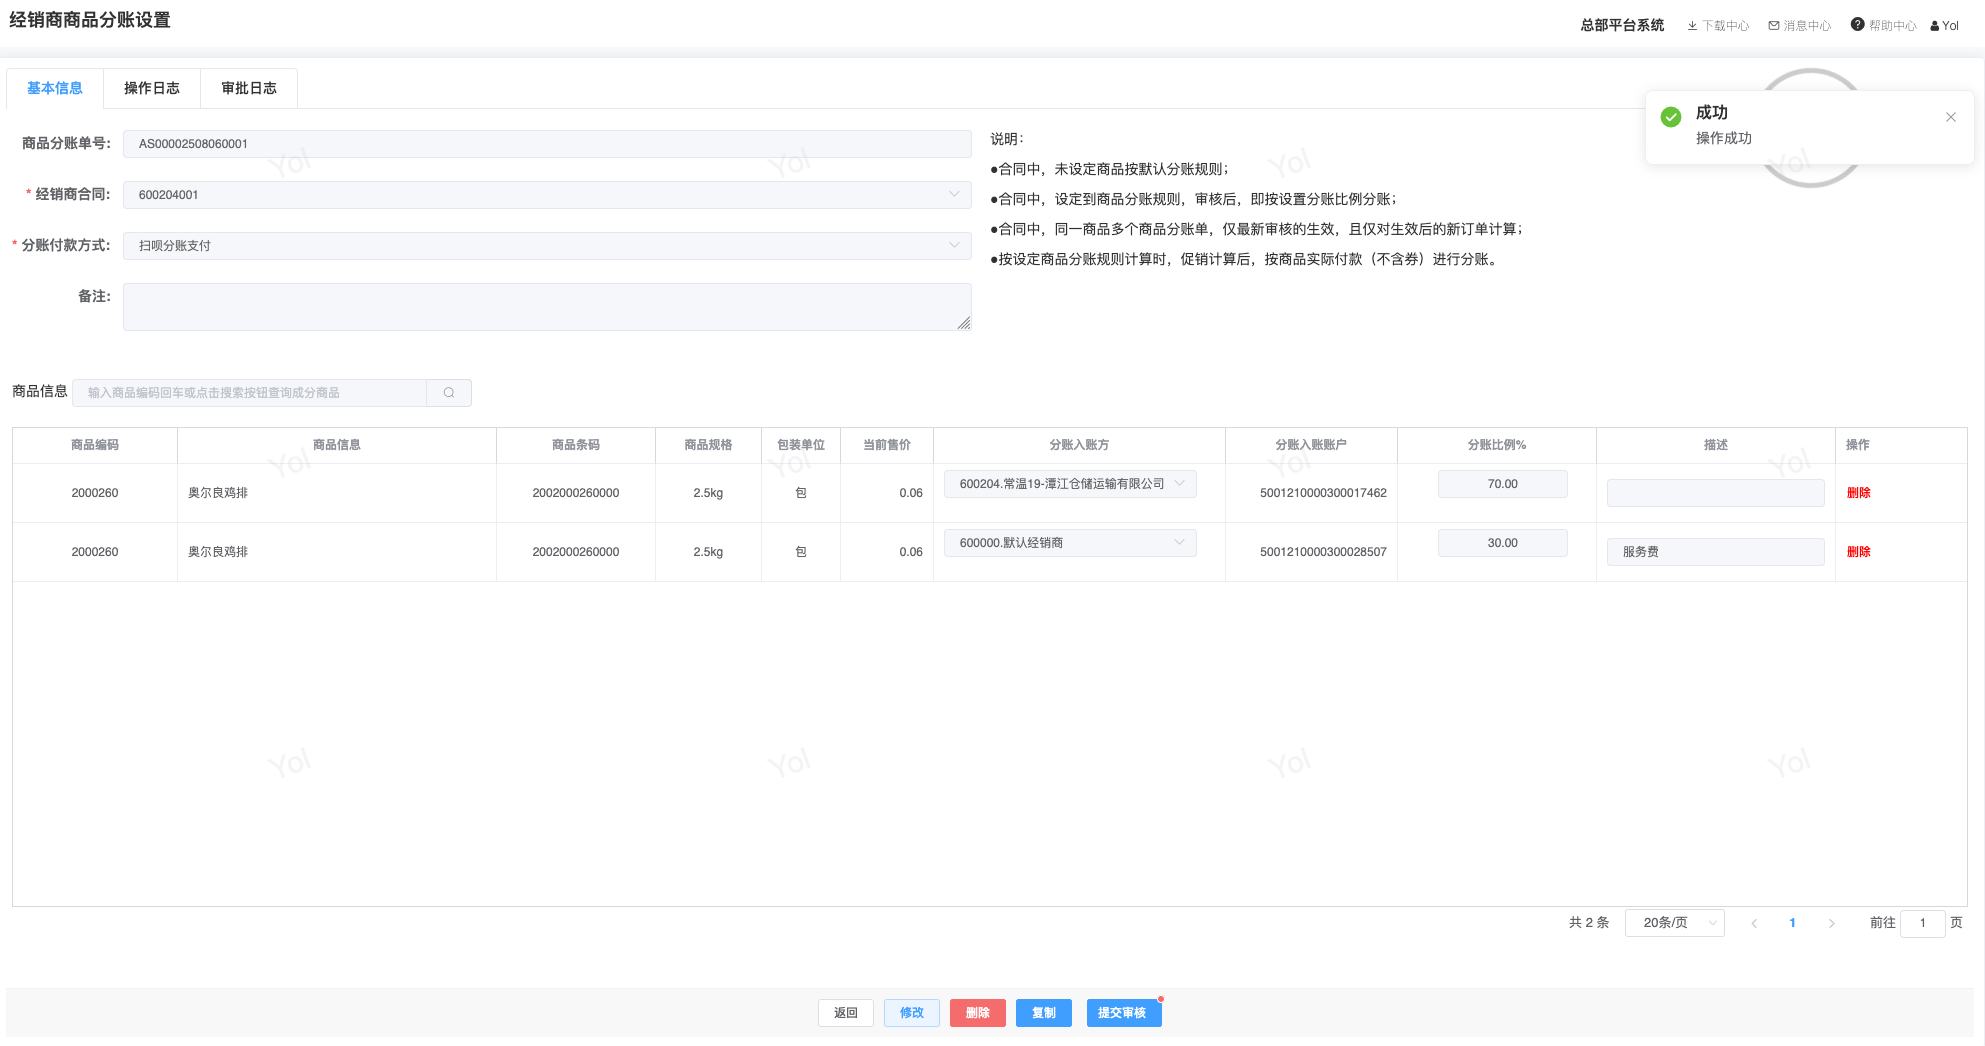Click the Yol user avatar icon
The image size is (1985, 1046).
[x=1935, y=26]
